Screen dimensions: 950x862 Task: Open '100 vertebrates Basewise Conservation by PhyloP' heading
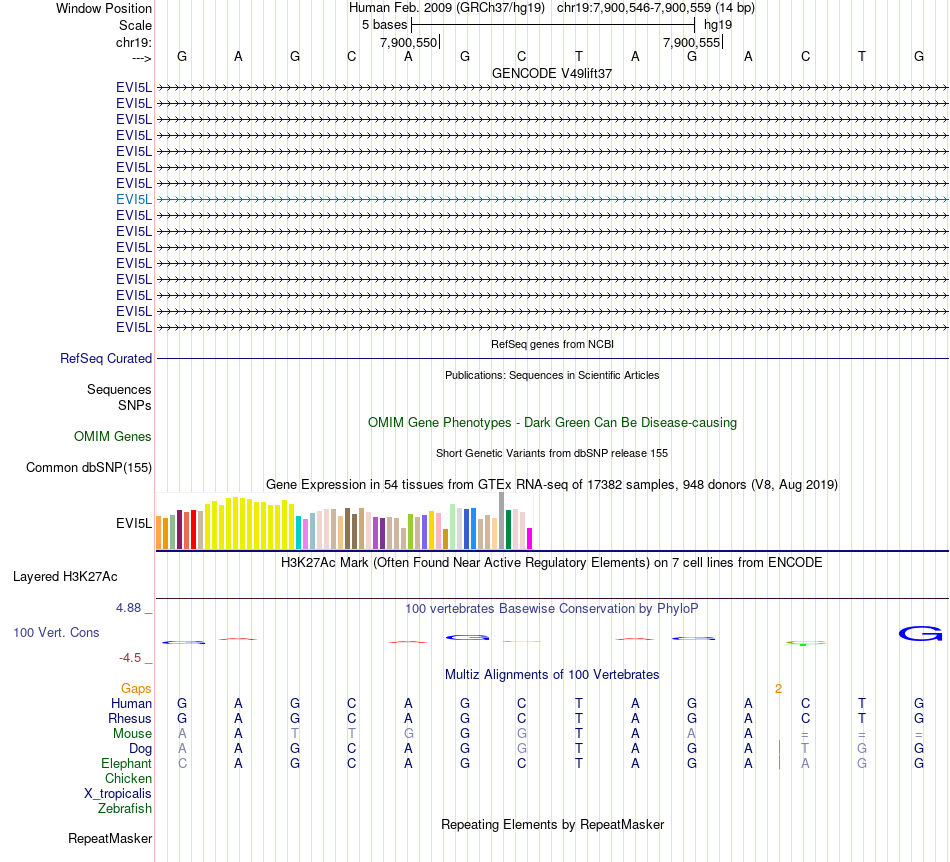click(552, 609)
